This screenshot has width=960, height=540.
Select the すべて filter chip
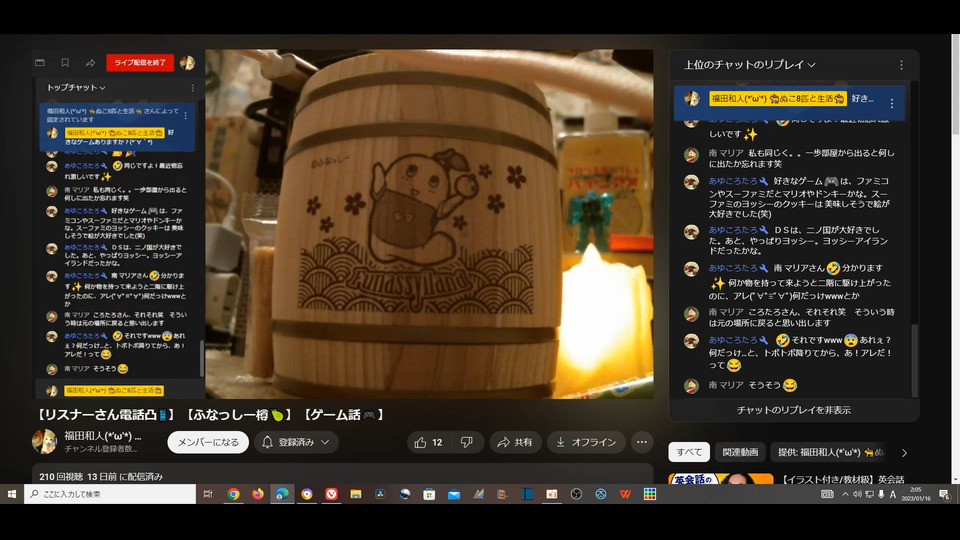[x=689, y=452]
